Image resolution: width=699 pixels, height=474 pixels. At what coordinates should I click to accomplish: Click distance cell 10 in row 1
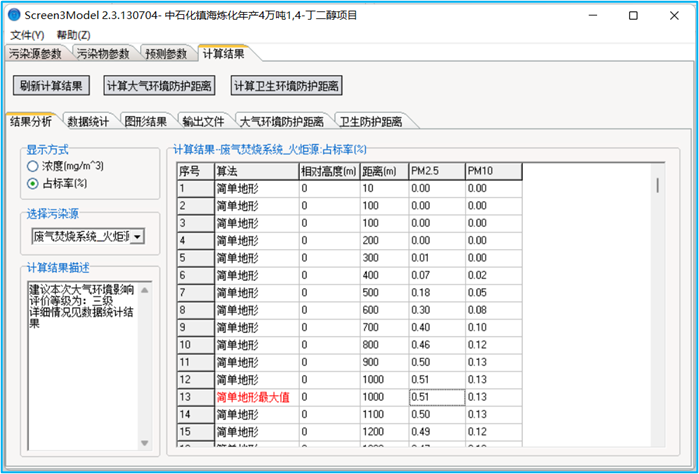coord(384,189)
